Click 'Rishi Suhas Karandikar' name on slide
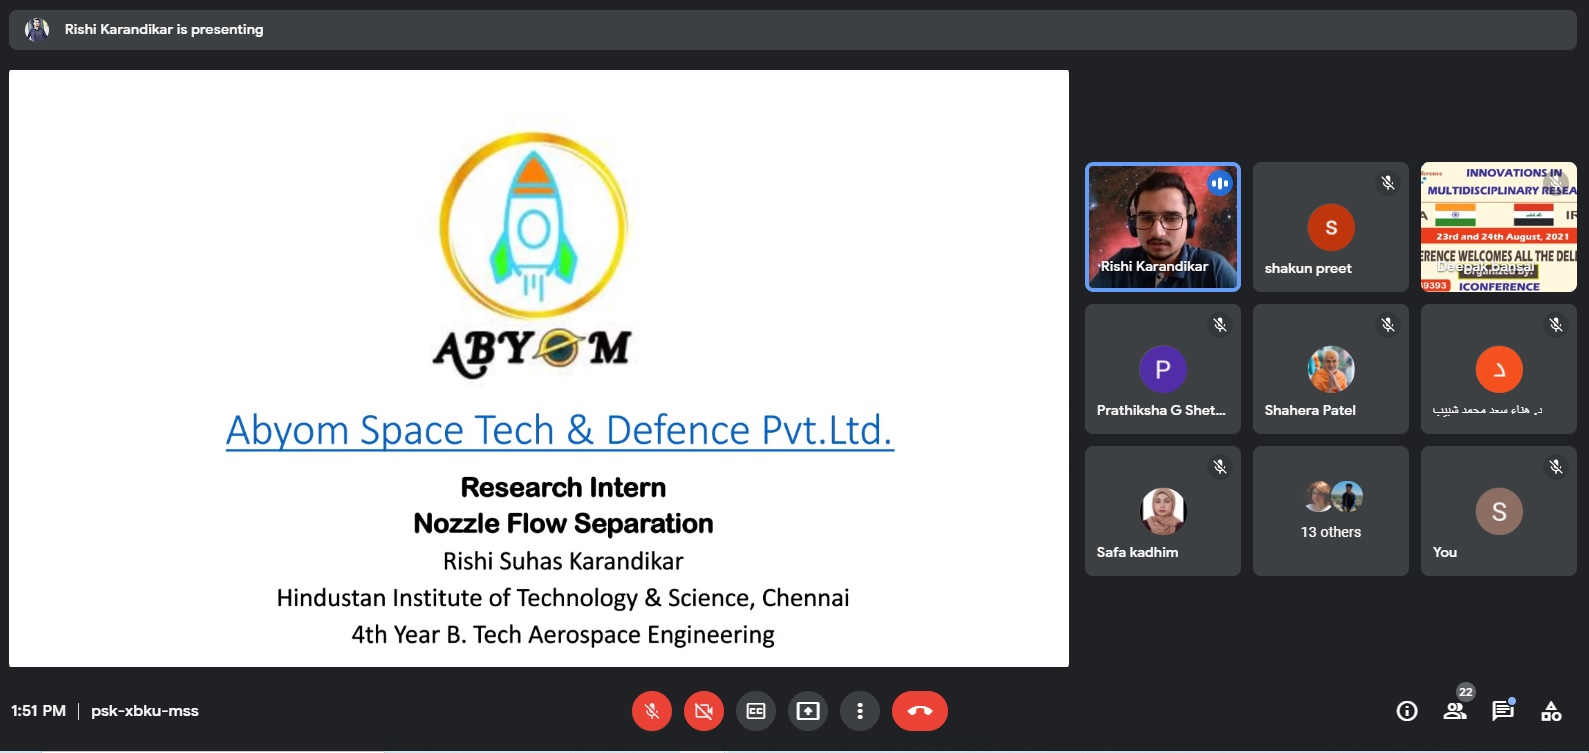 [563, 561]
